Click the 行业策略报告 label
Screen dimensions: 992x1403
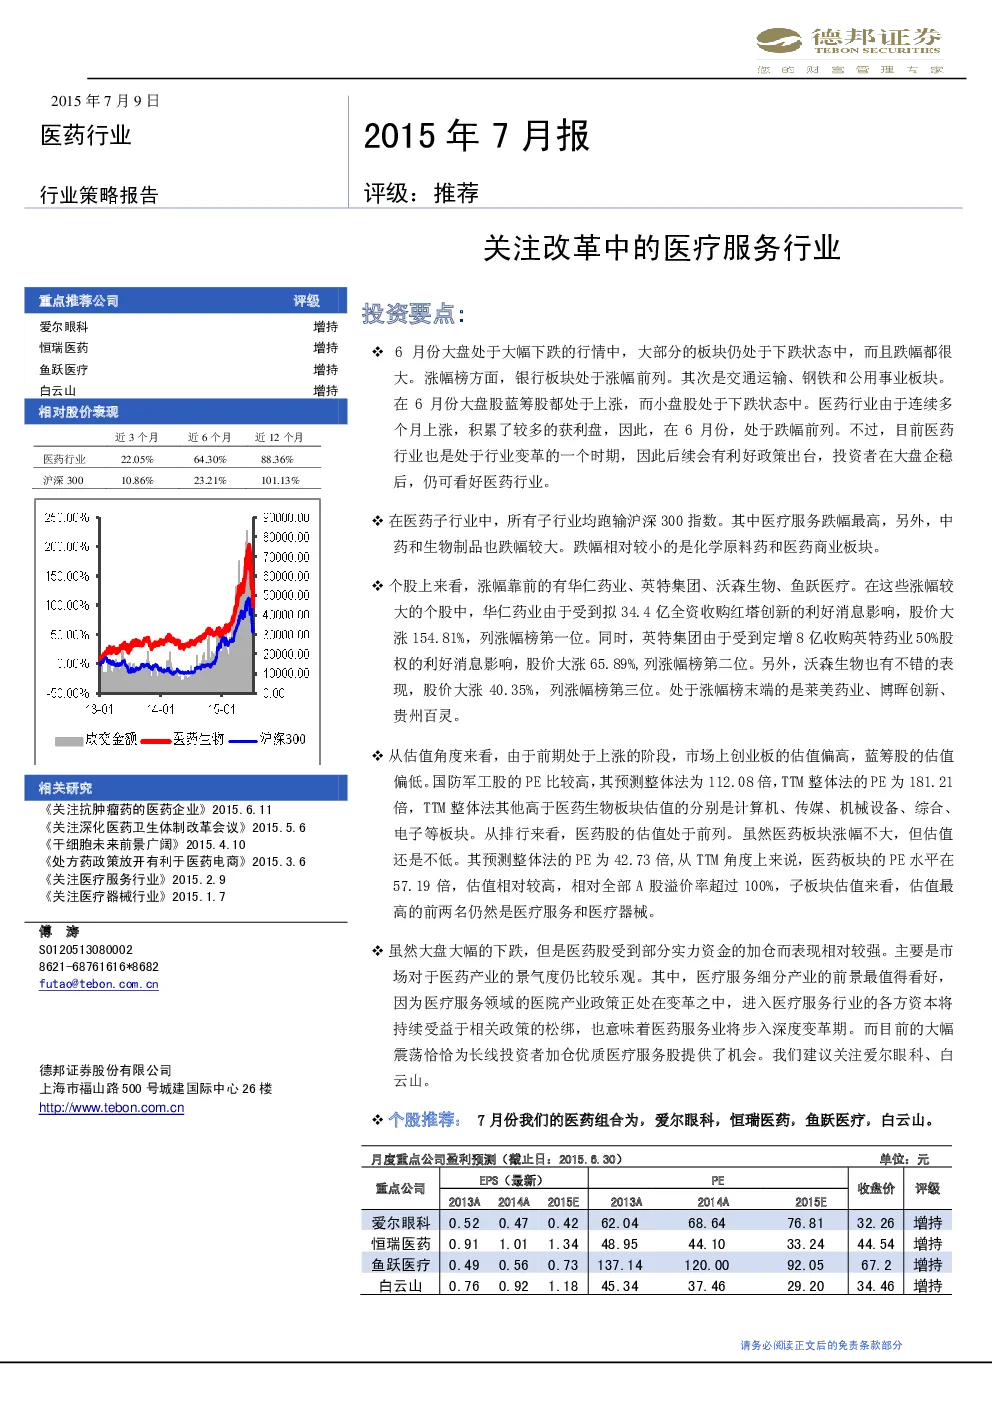point(99,195)
